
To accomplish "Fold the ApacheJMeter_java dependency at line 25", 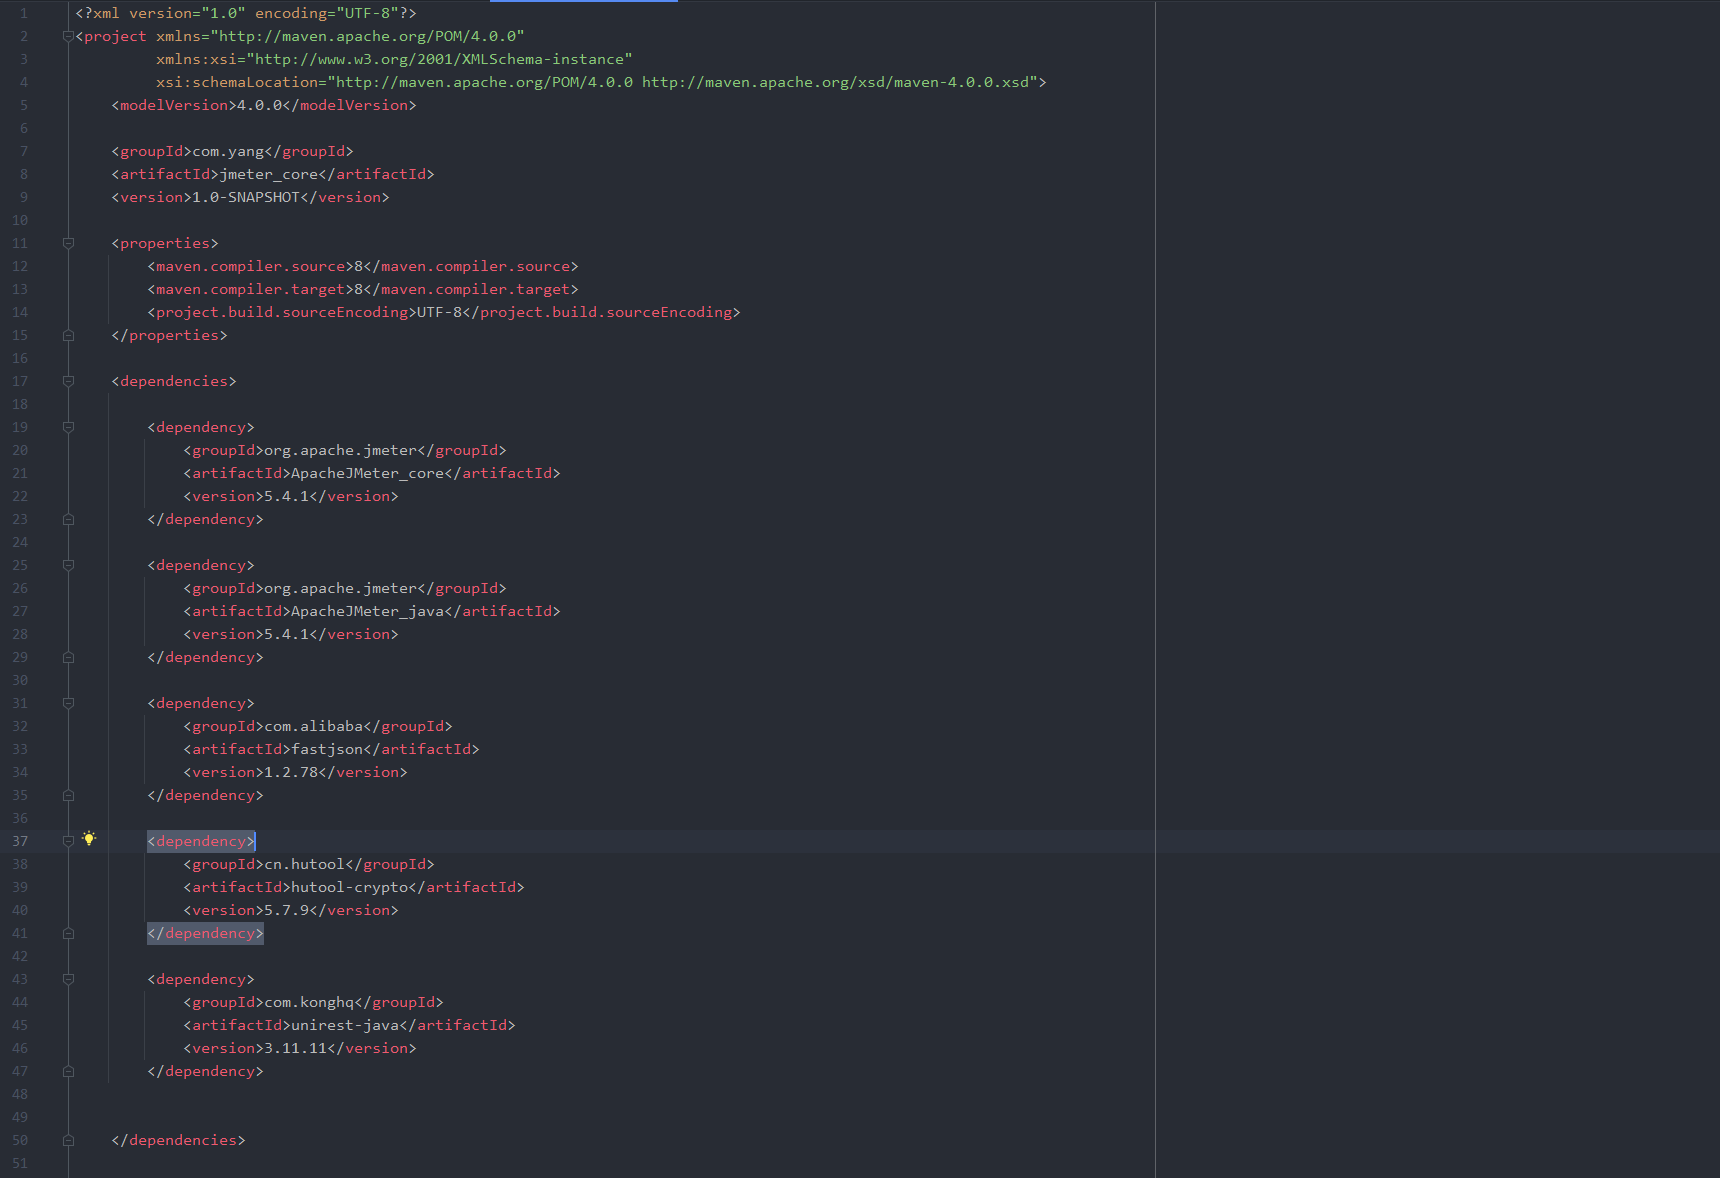I will click(x=68, y=565).
